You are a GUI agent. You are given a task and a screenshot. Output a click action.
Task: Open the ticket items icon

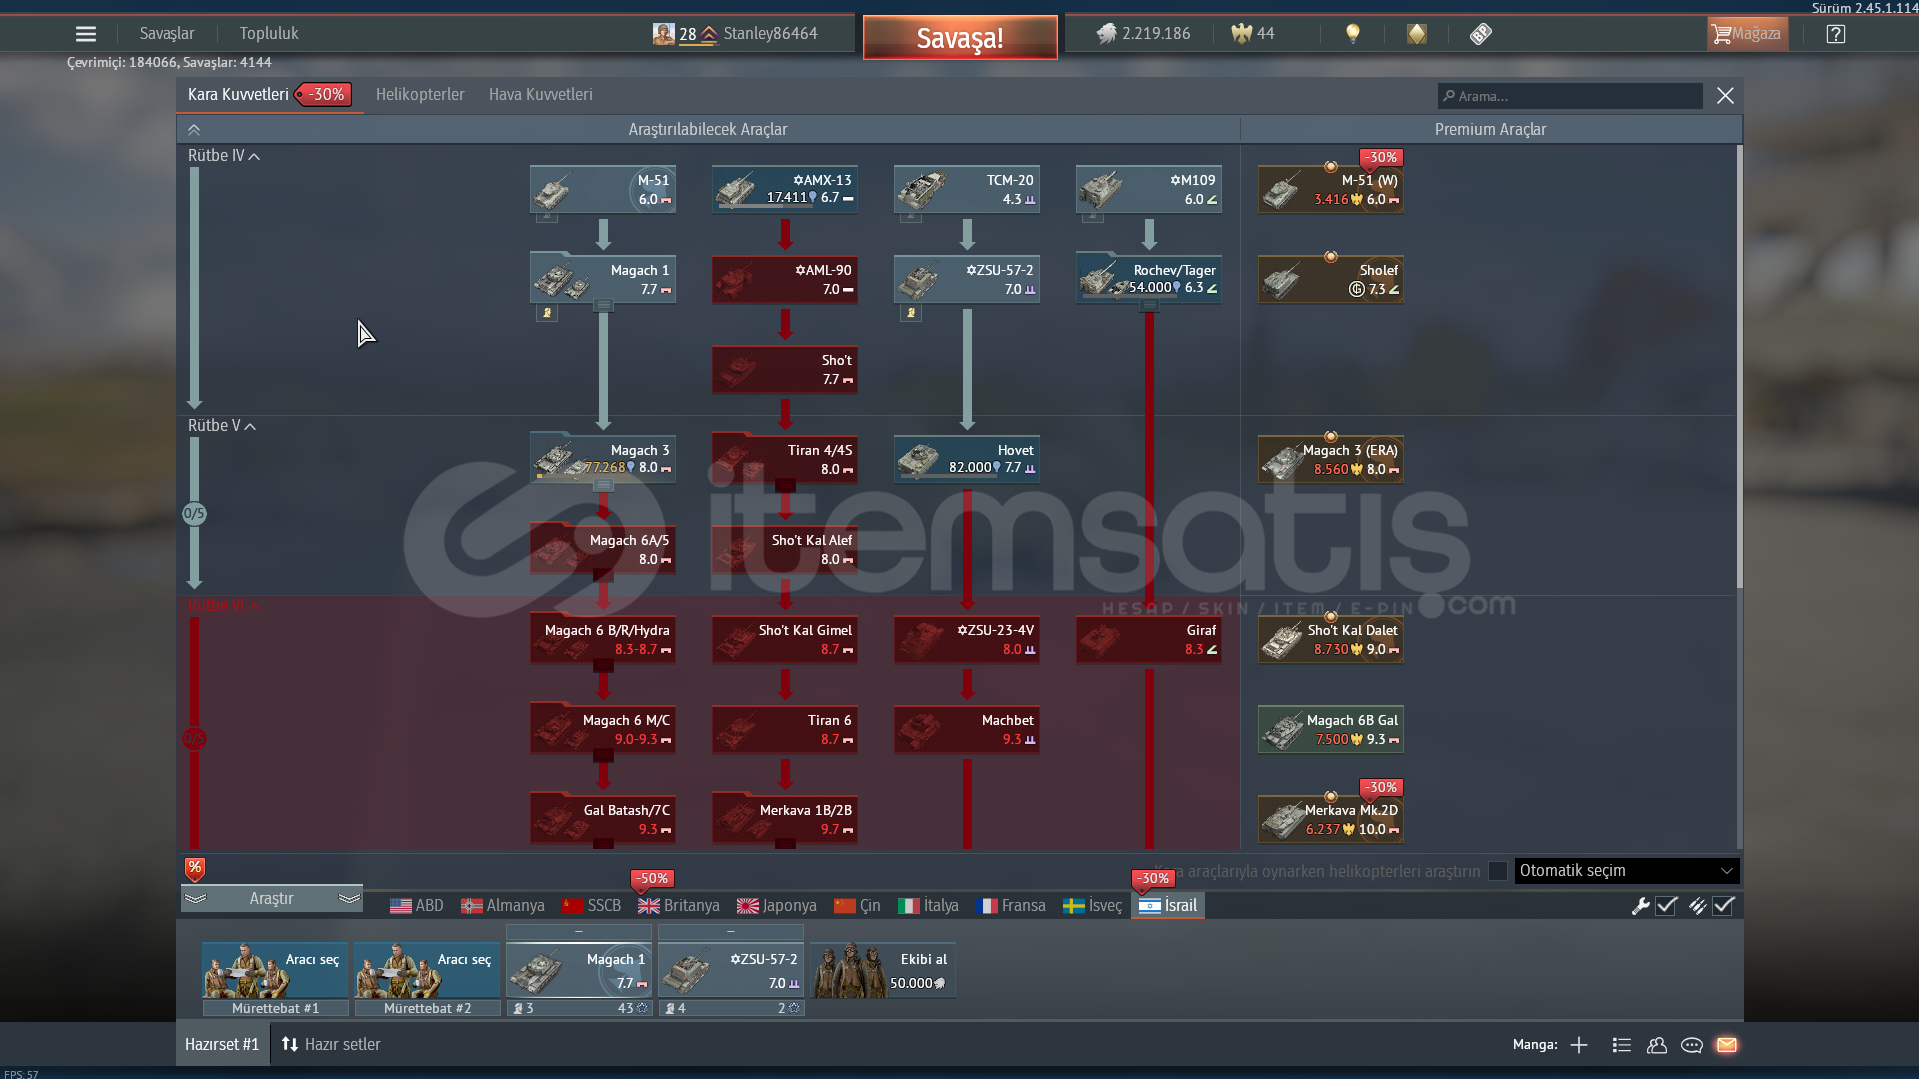point(1481,34)
